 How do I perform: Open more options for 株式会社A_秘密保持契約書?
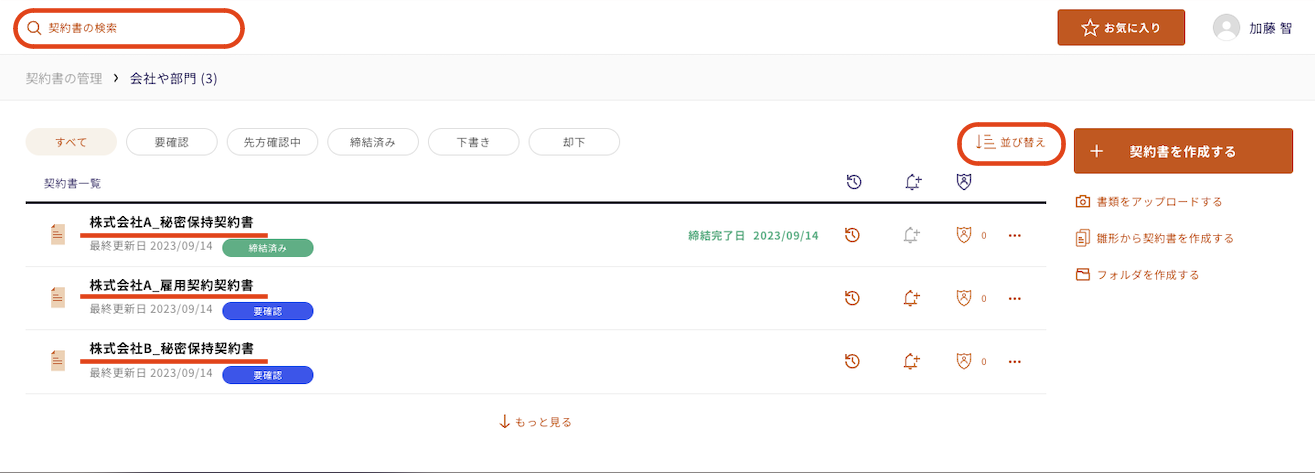[x=1015, y=235]
